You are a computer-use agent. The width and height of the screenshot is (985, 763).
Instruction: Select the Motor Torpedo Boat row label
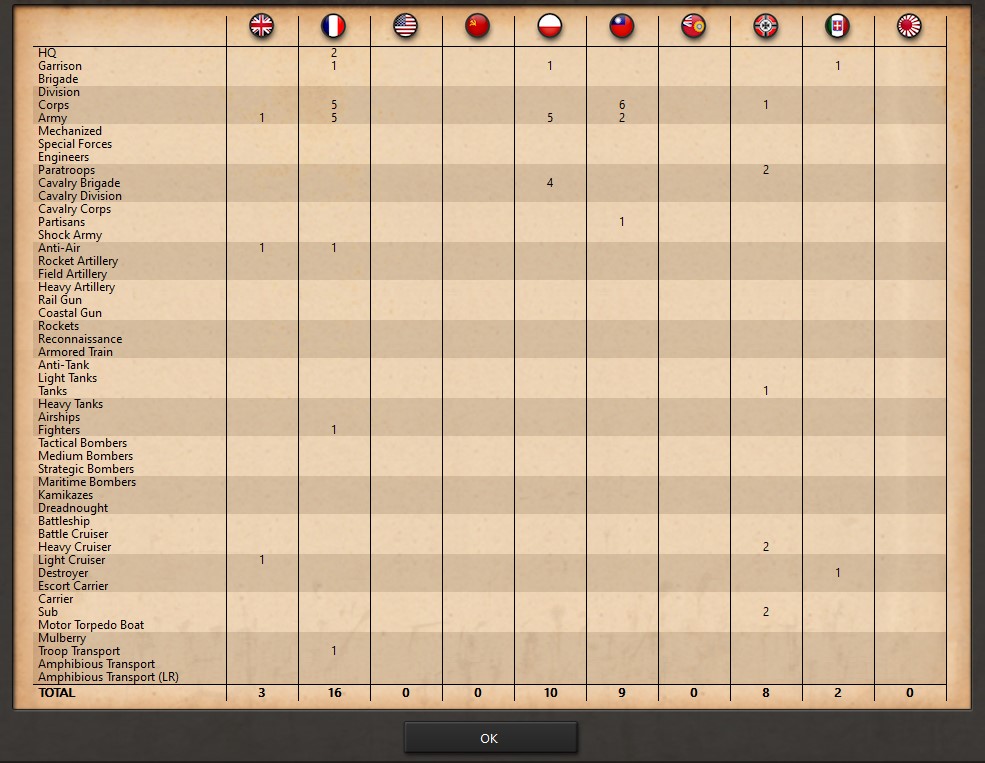(x=91, y=625)
